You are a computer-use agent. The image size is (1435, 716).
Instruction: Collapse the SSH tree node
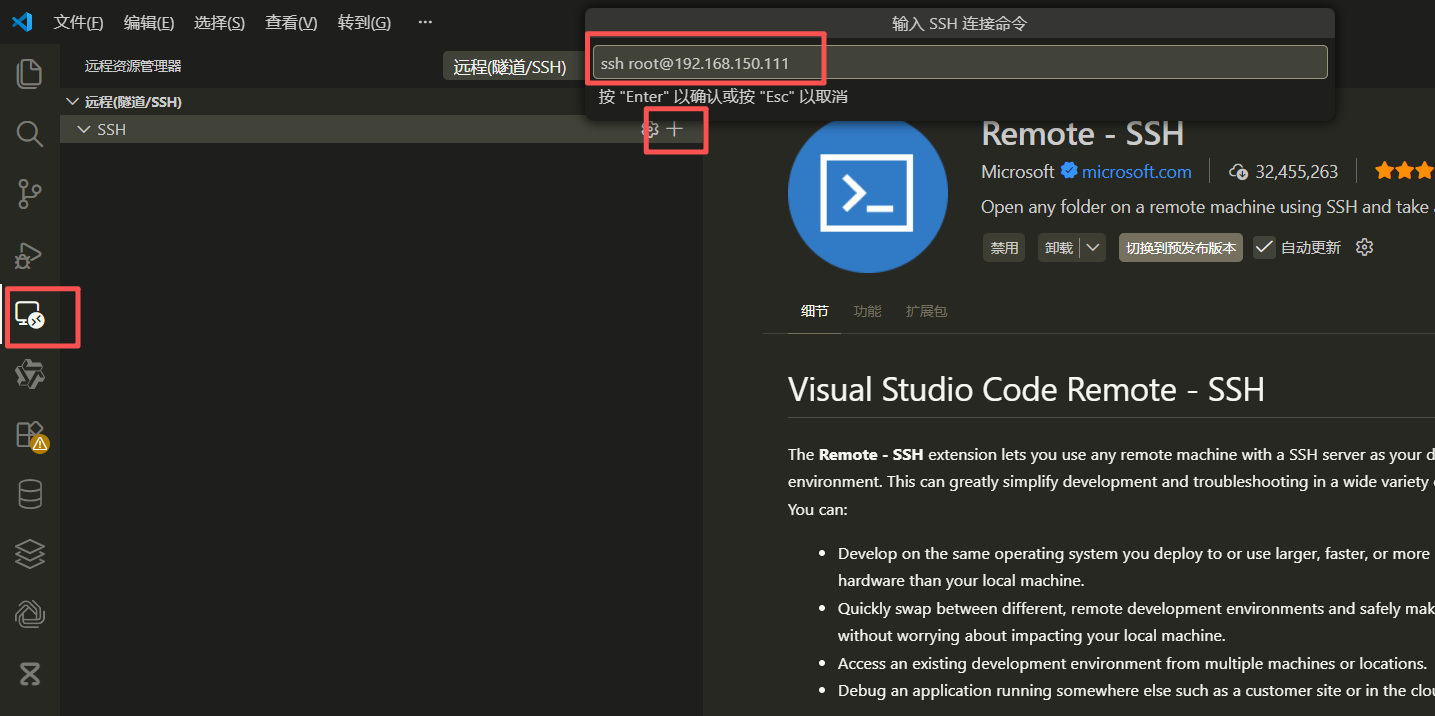point(84,130)
